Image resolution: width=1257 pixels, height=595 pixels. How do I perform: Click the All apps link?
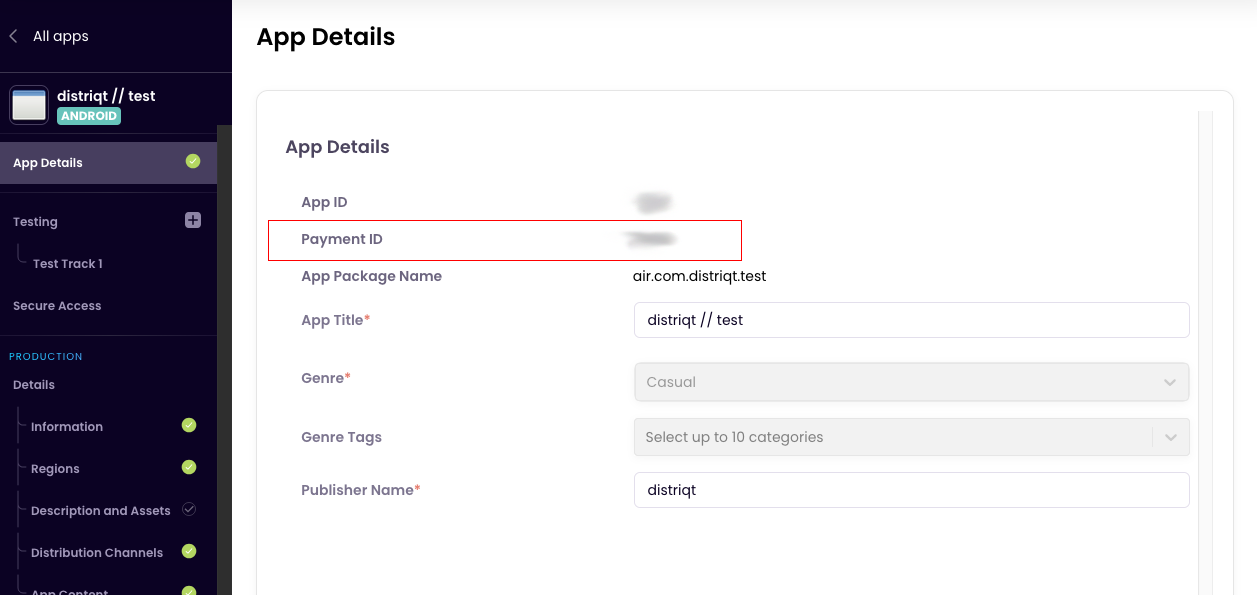click(x=60, y=36)
